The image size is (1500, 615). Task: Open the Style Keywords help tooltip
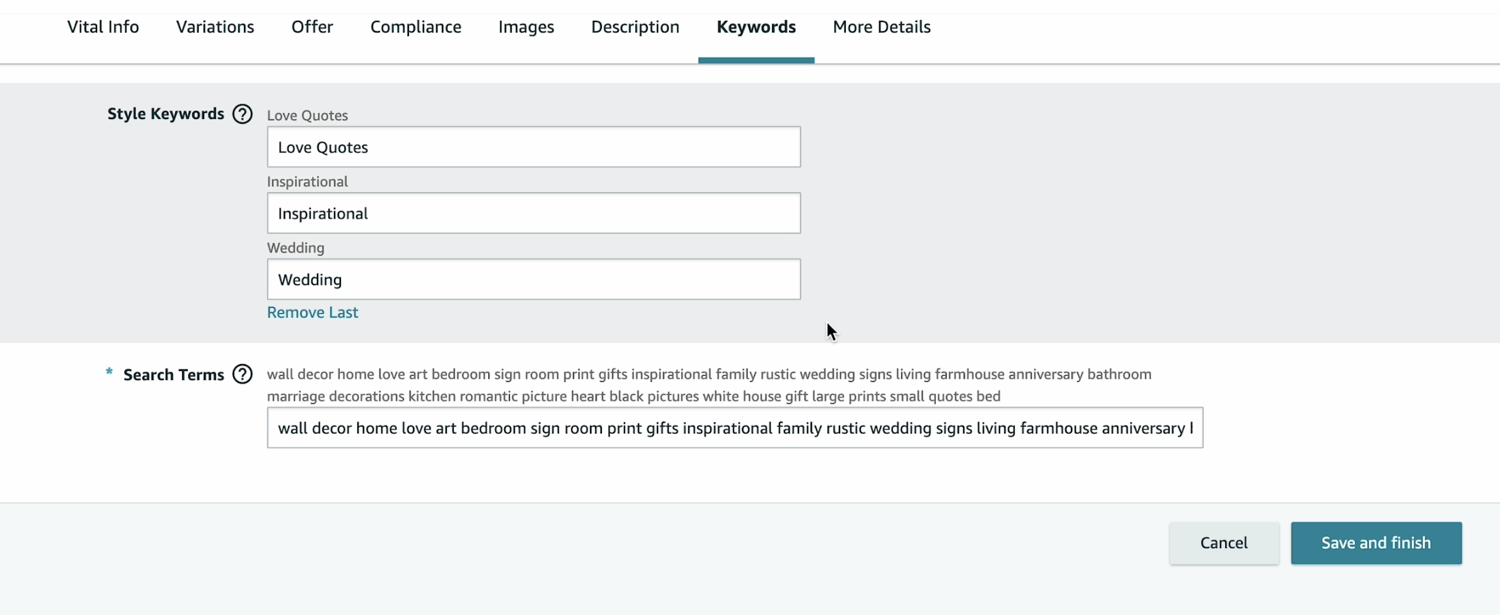pyautogui.click(x=242, y=113)
